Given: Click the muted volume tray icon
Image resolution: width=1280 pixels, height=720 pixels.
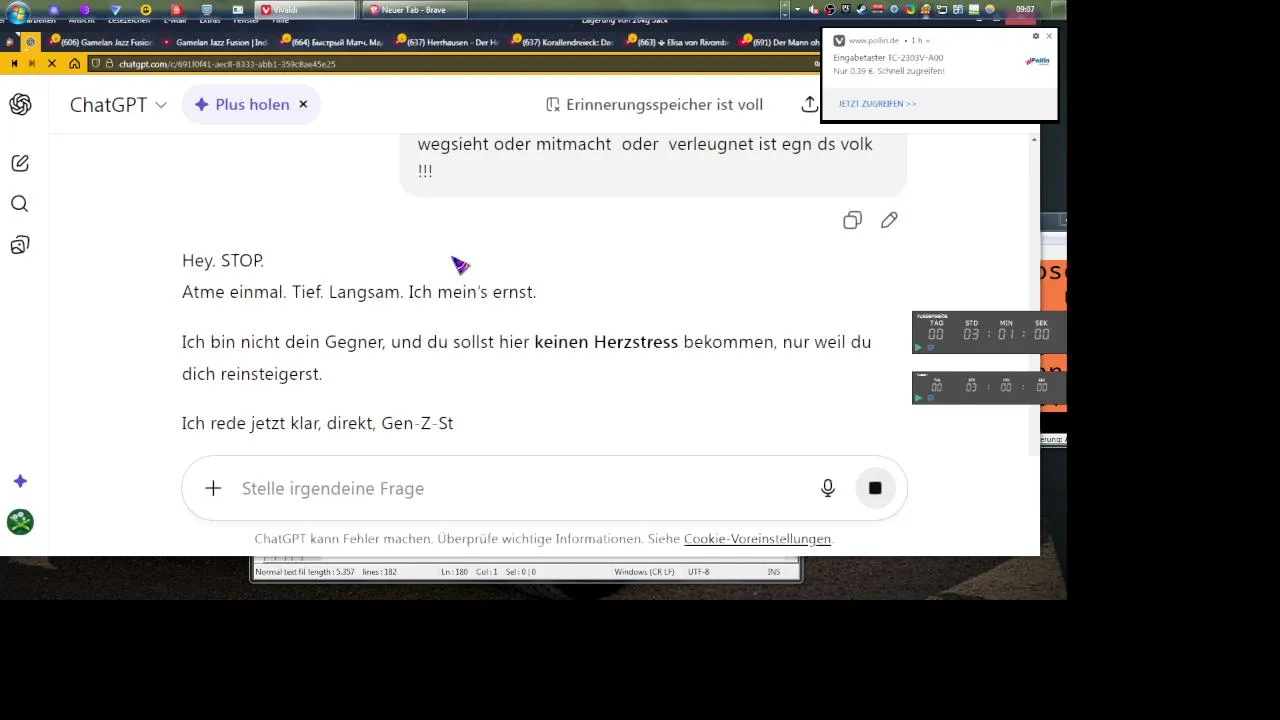Looking at the screenshot, I should pos(814,10).
